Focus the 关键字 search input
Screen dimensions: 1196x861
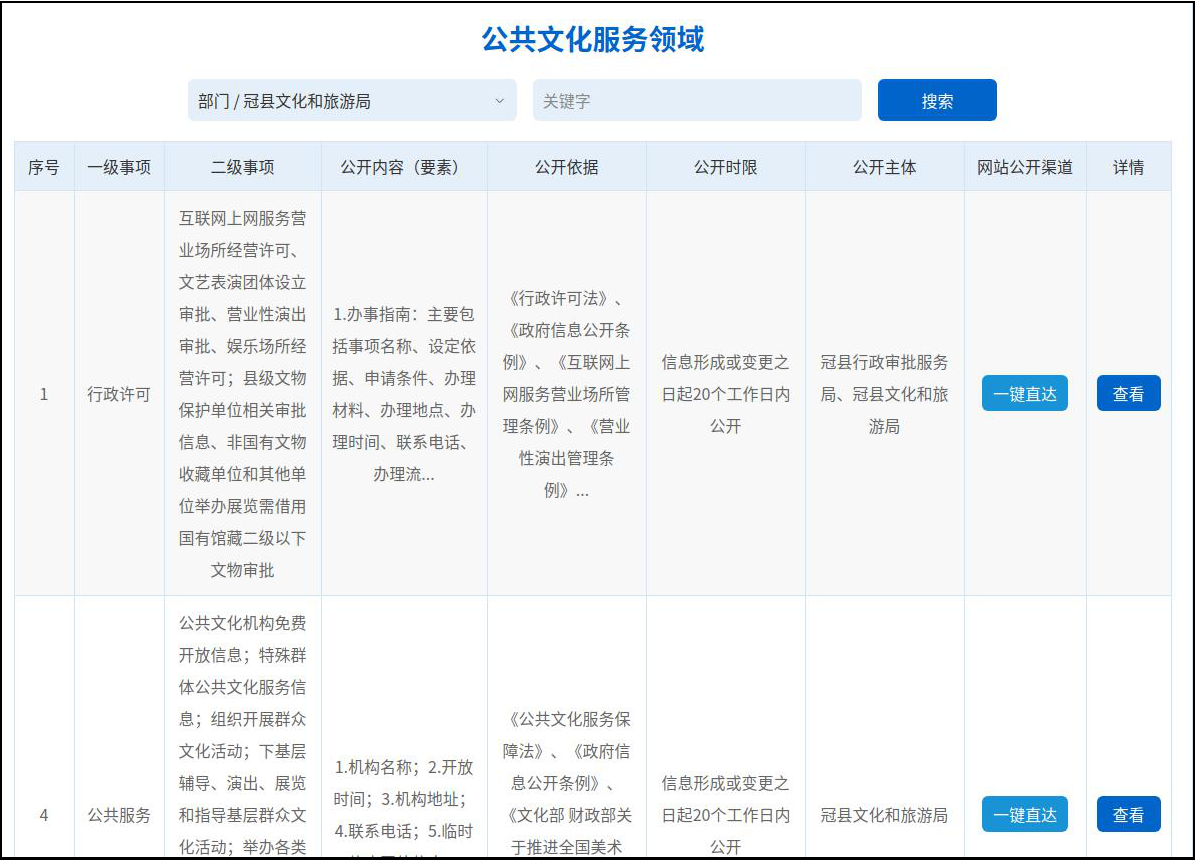(x=697, y=101)
